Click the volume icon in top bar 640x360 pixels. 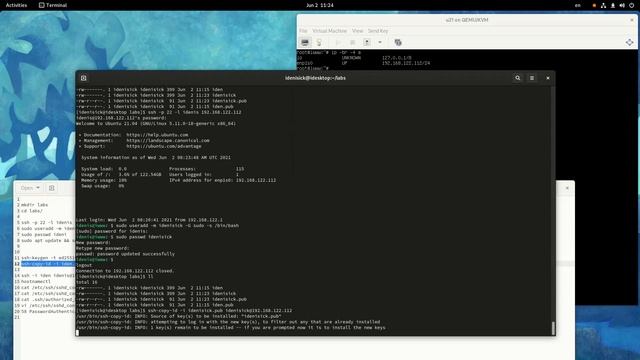click(622, 5)
